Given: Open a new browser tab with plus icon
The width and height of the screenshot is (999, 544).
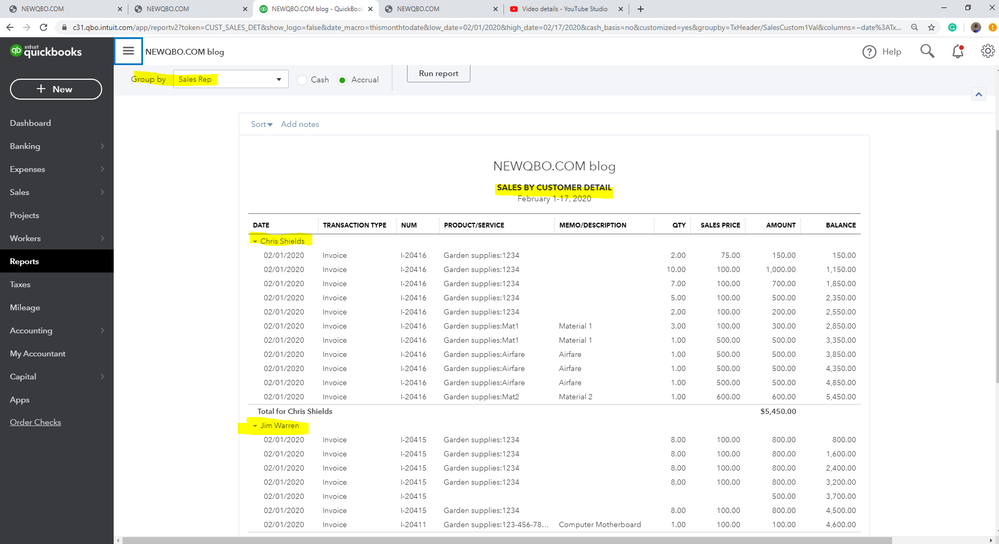Looking at the screenshot, I should [x=640, y=9].
